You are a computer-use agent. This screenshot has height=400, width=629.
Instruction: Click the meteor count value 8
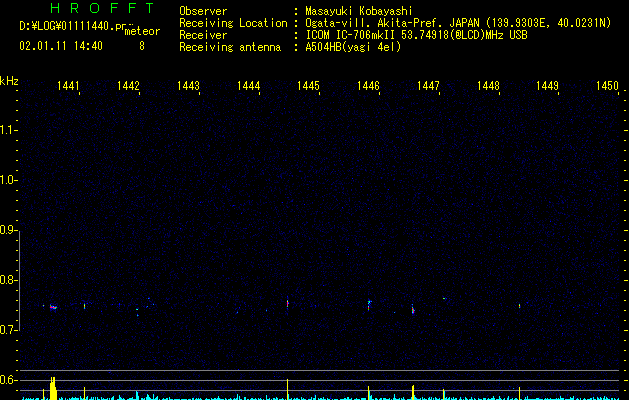pos(142,46)
